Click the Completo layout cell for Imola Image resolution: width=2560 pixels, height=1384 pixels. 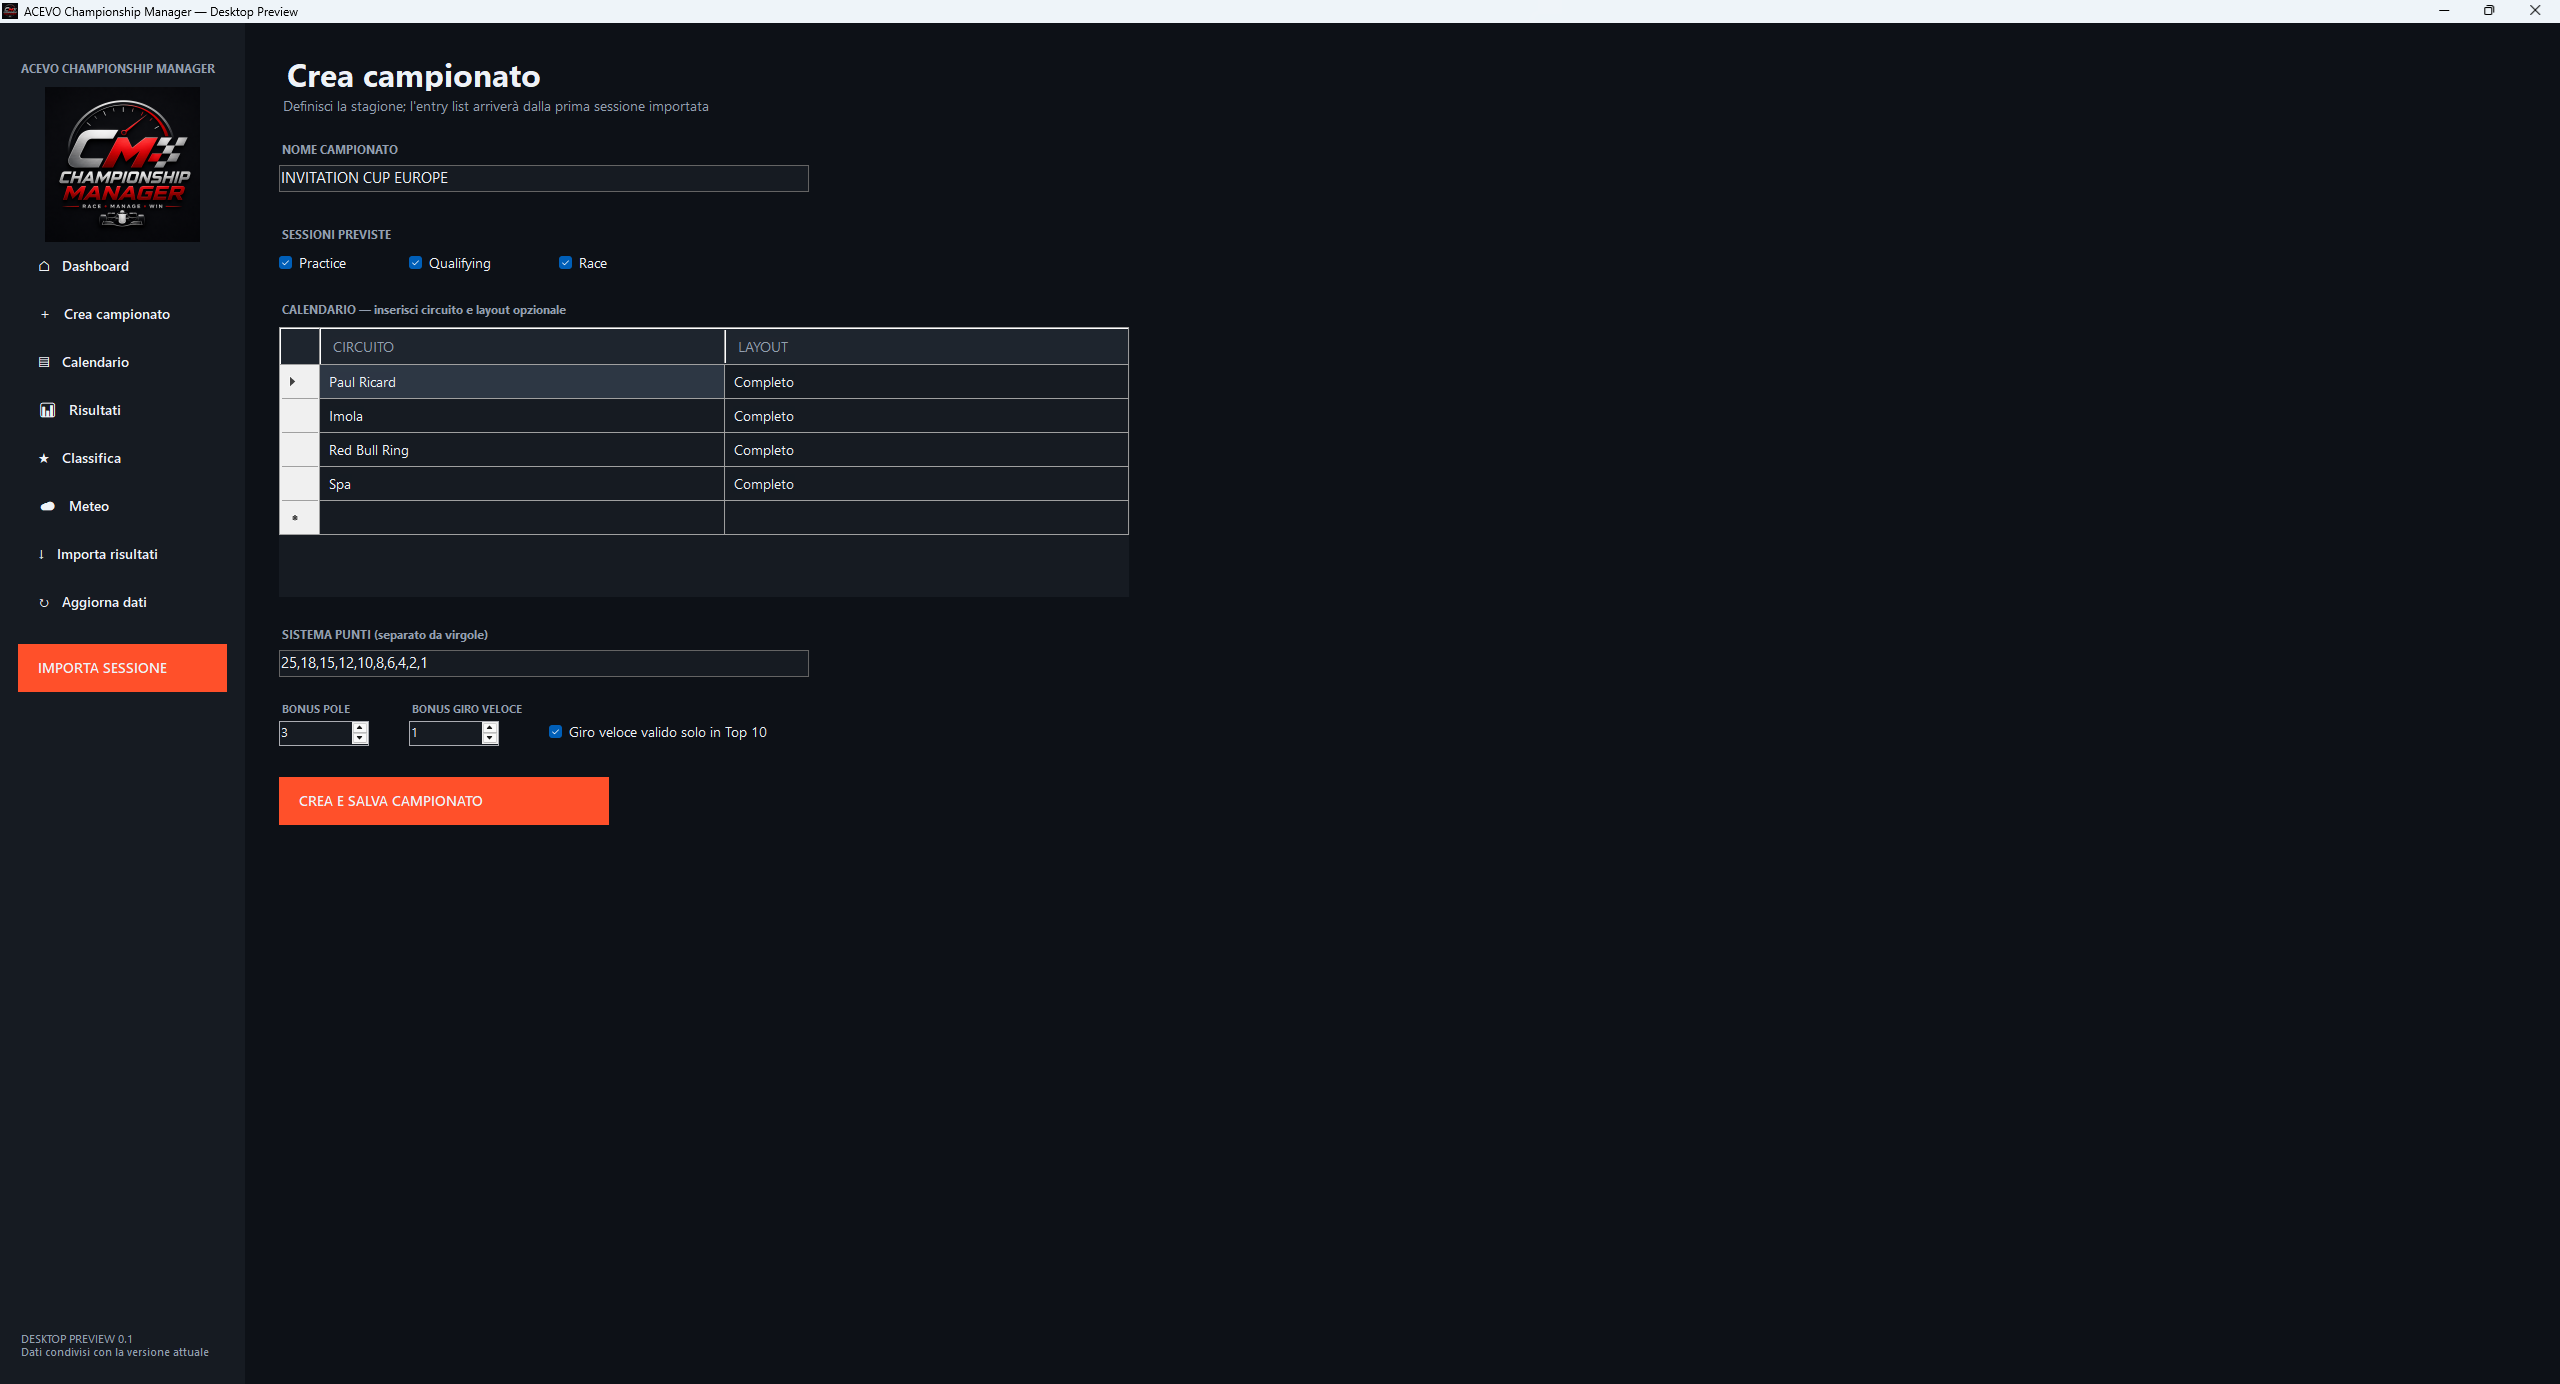click(926, 416)
